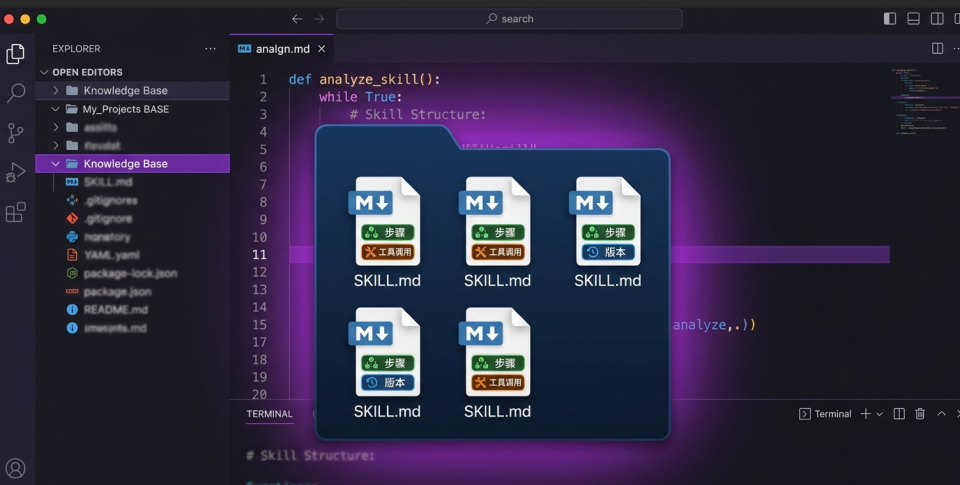Collapse the My_Projects BASE folder chevron
Screen dimensions: 960x485
pyautogui.click(x=56, y=109)
